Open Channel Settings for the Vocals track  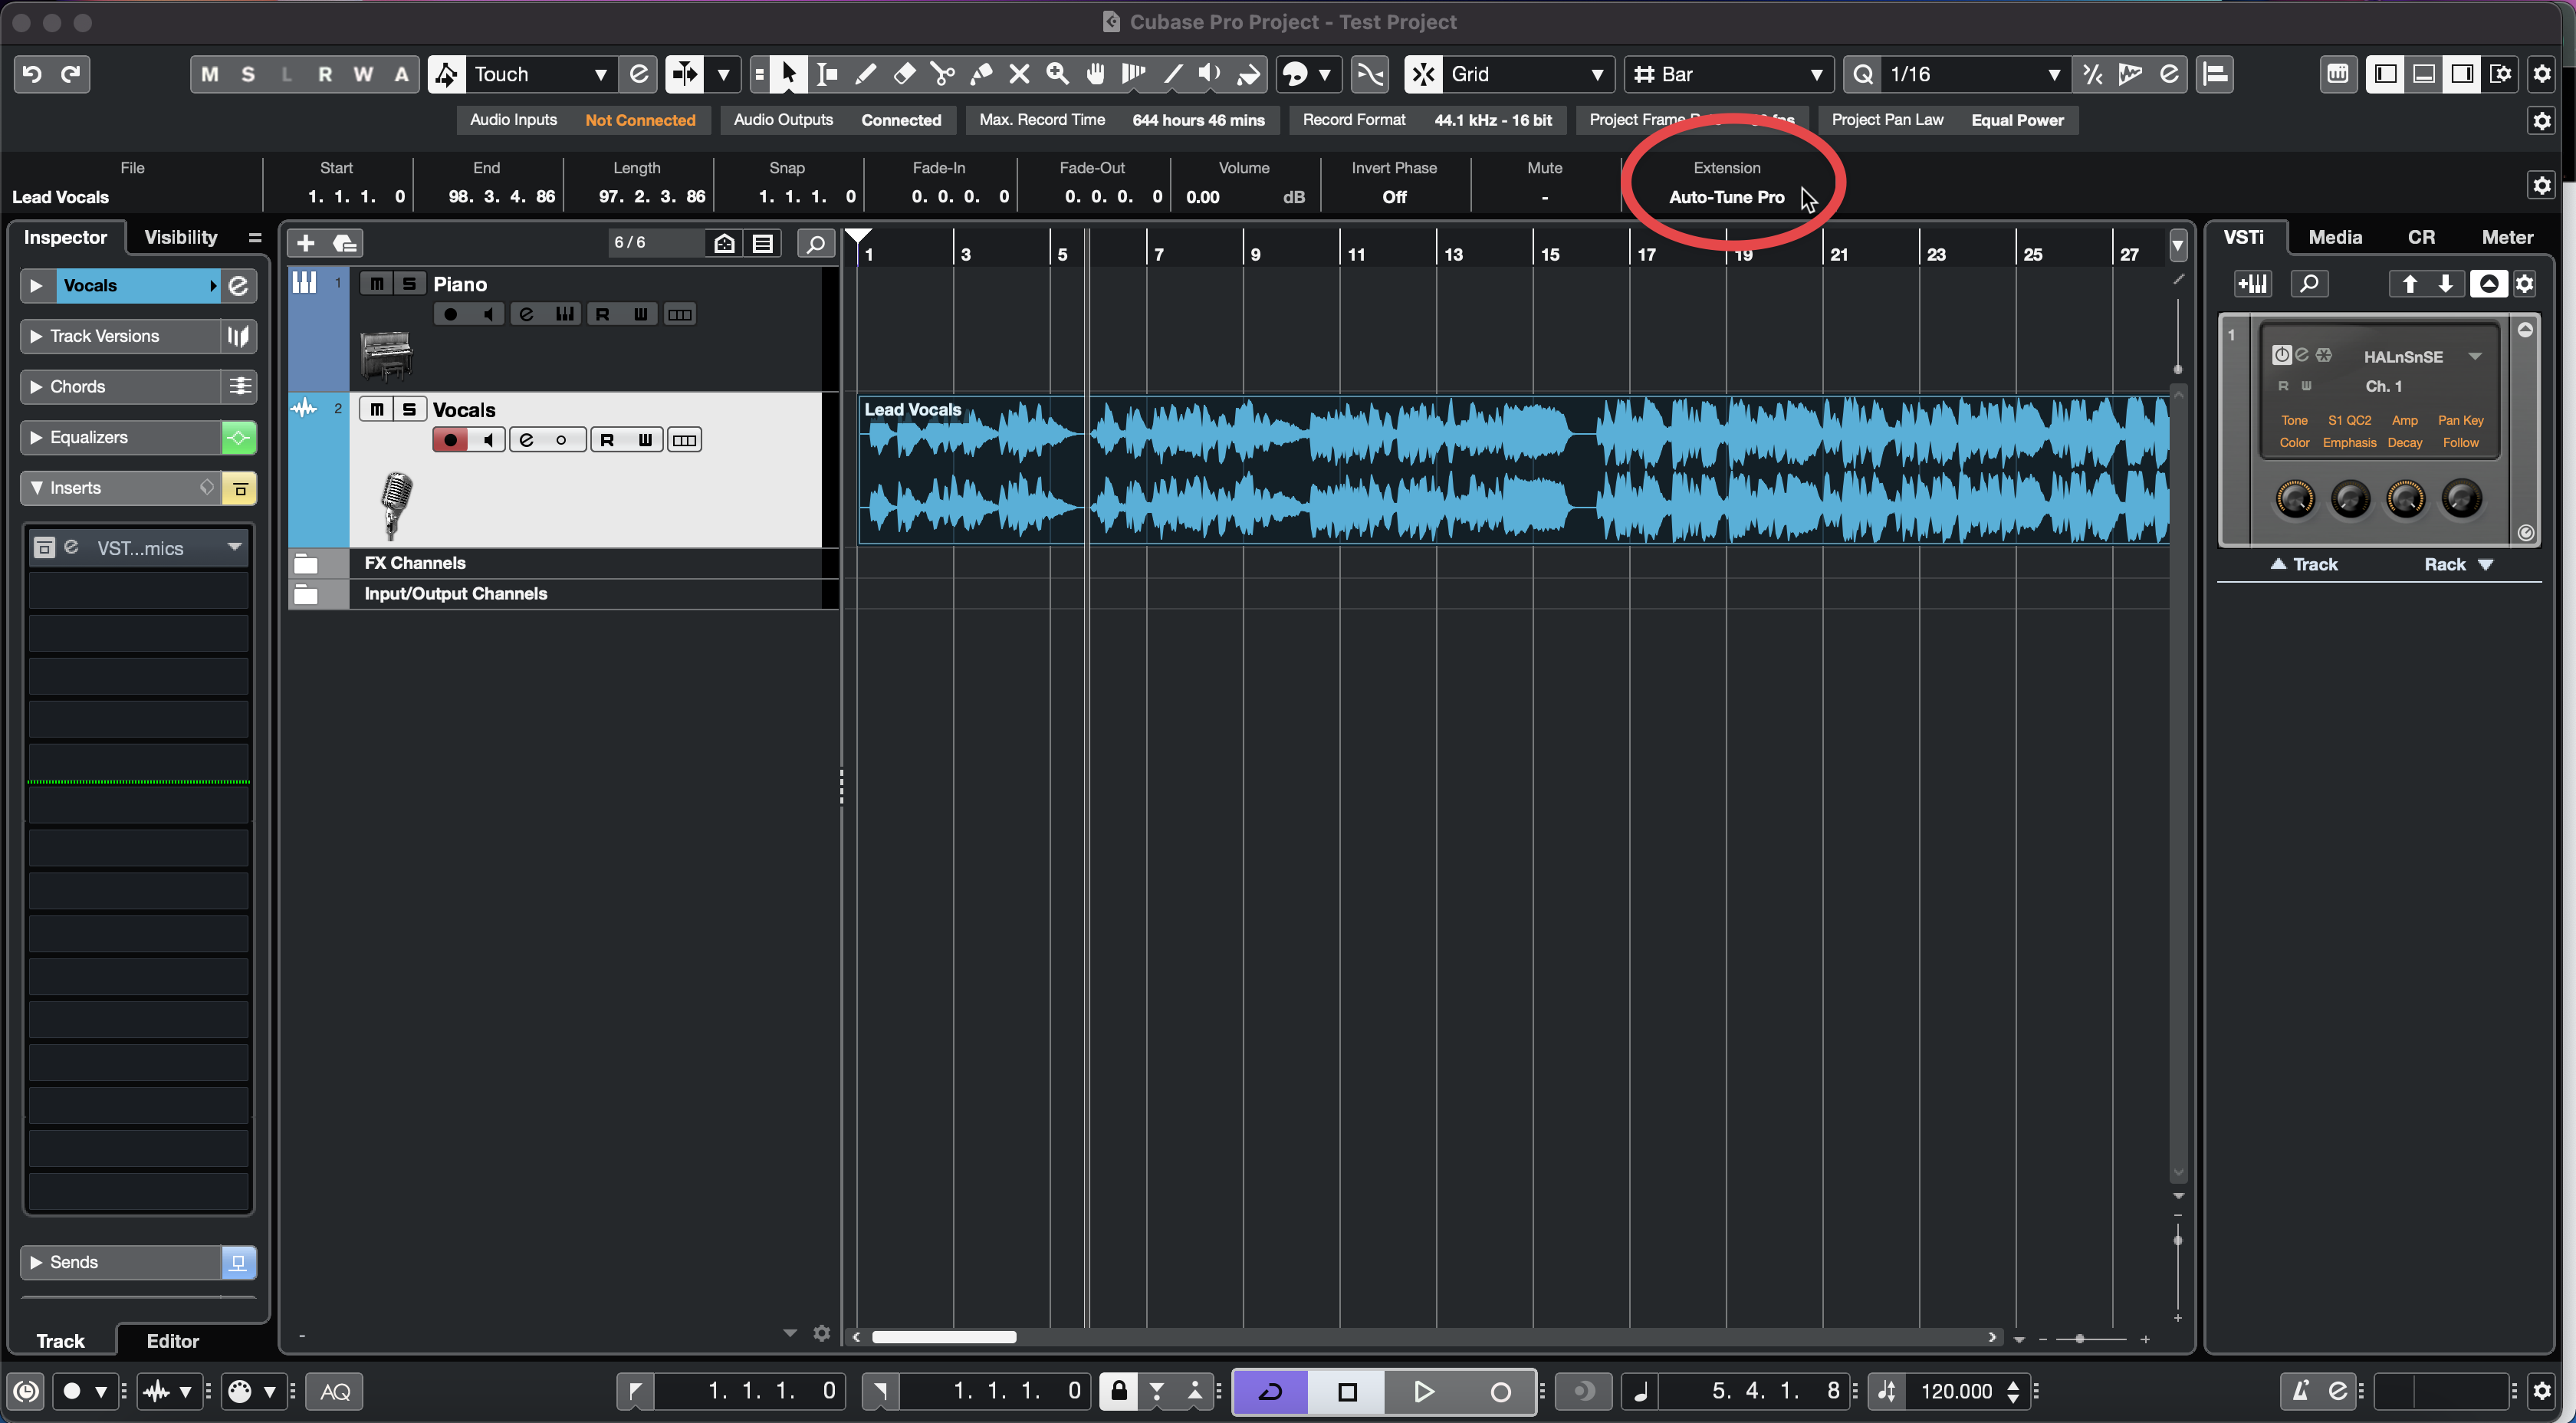(x=527, y=439)
